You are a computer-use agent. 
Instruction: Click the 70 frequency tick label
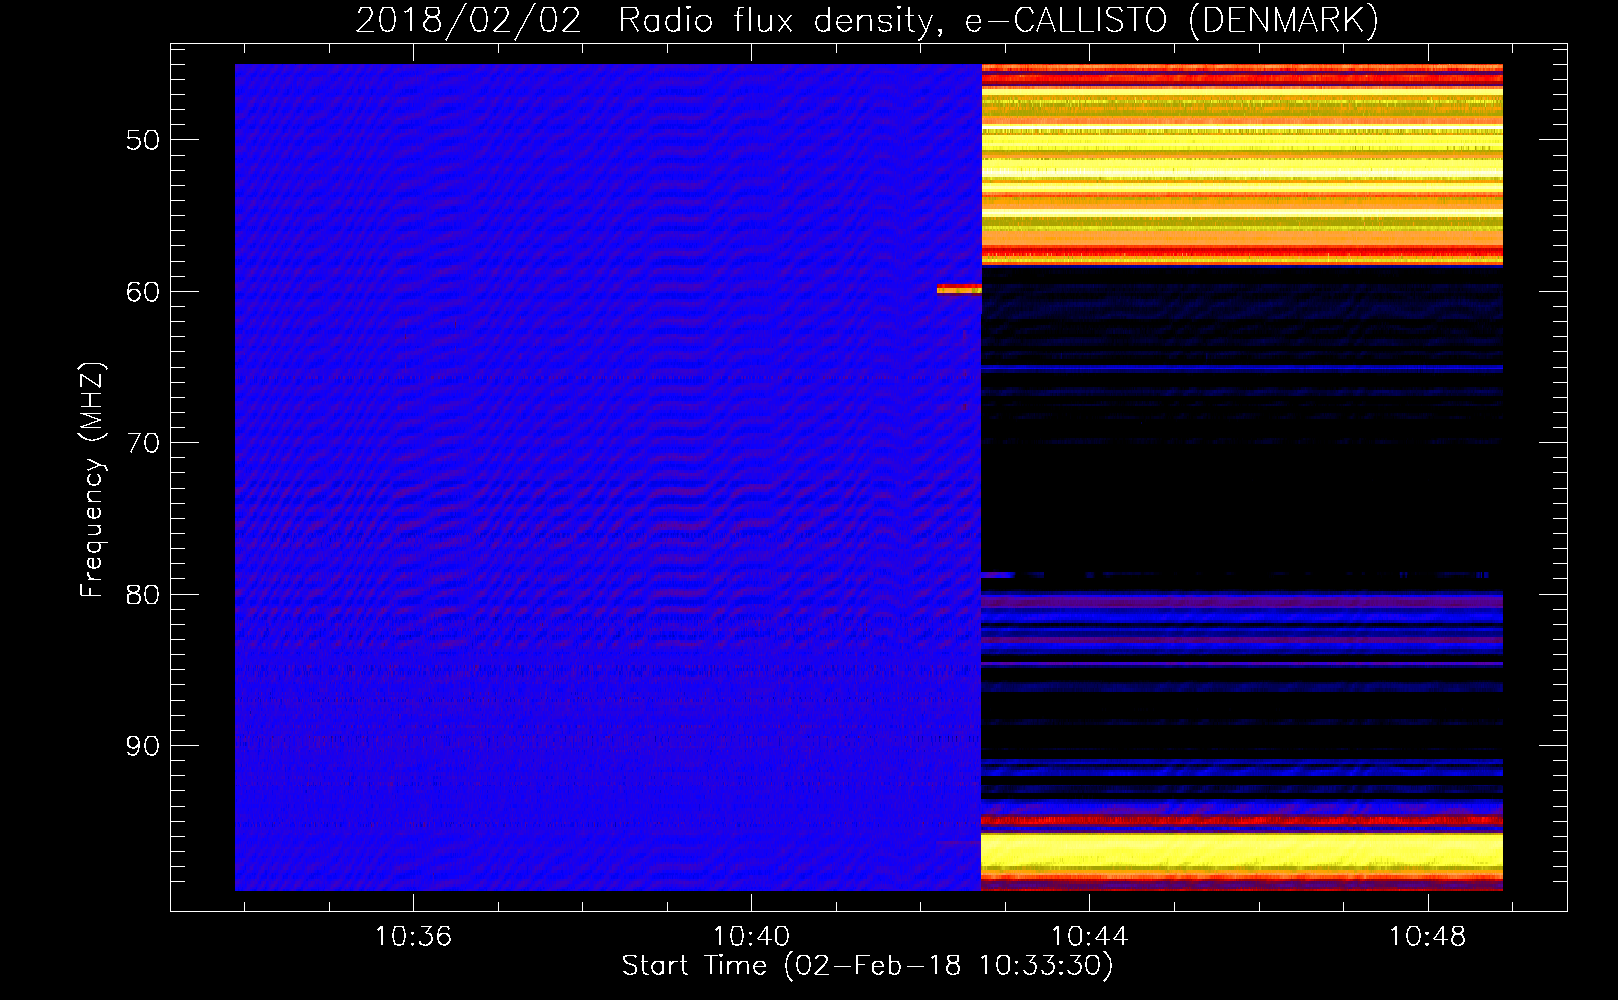(143, 443)
